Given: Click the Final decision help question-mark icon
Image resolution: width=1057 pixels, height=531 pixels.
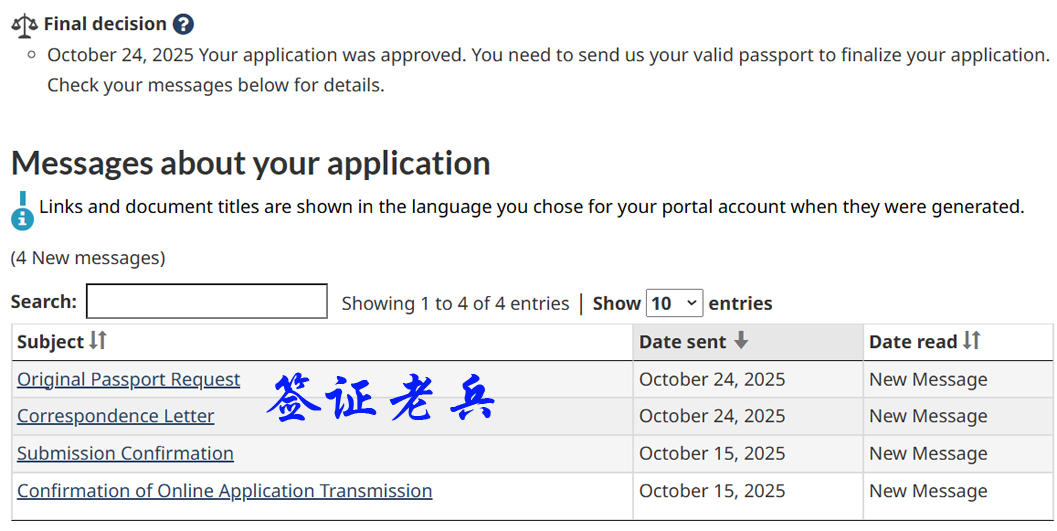Looking at the screenshot, I should 183,24.
